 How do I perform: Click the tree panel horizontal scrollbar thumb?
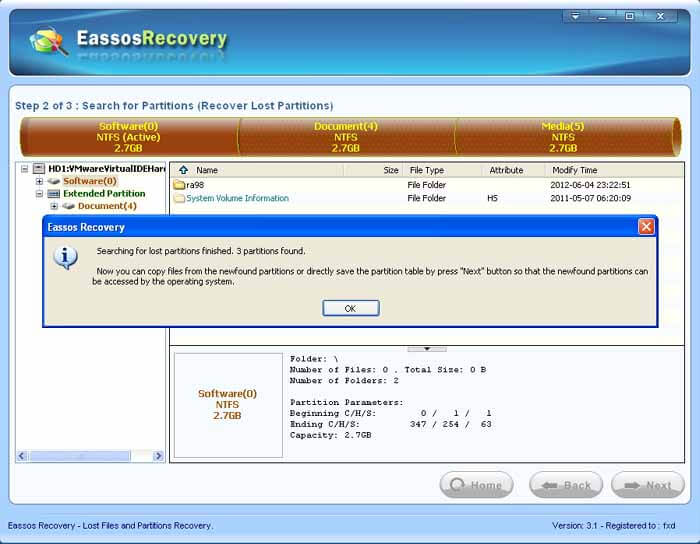(79, 456)
